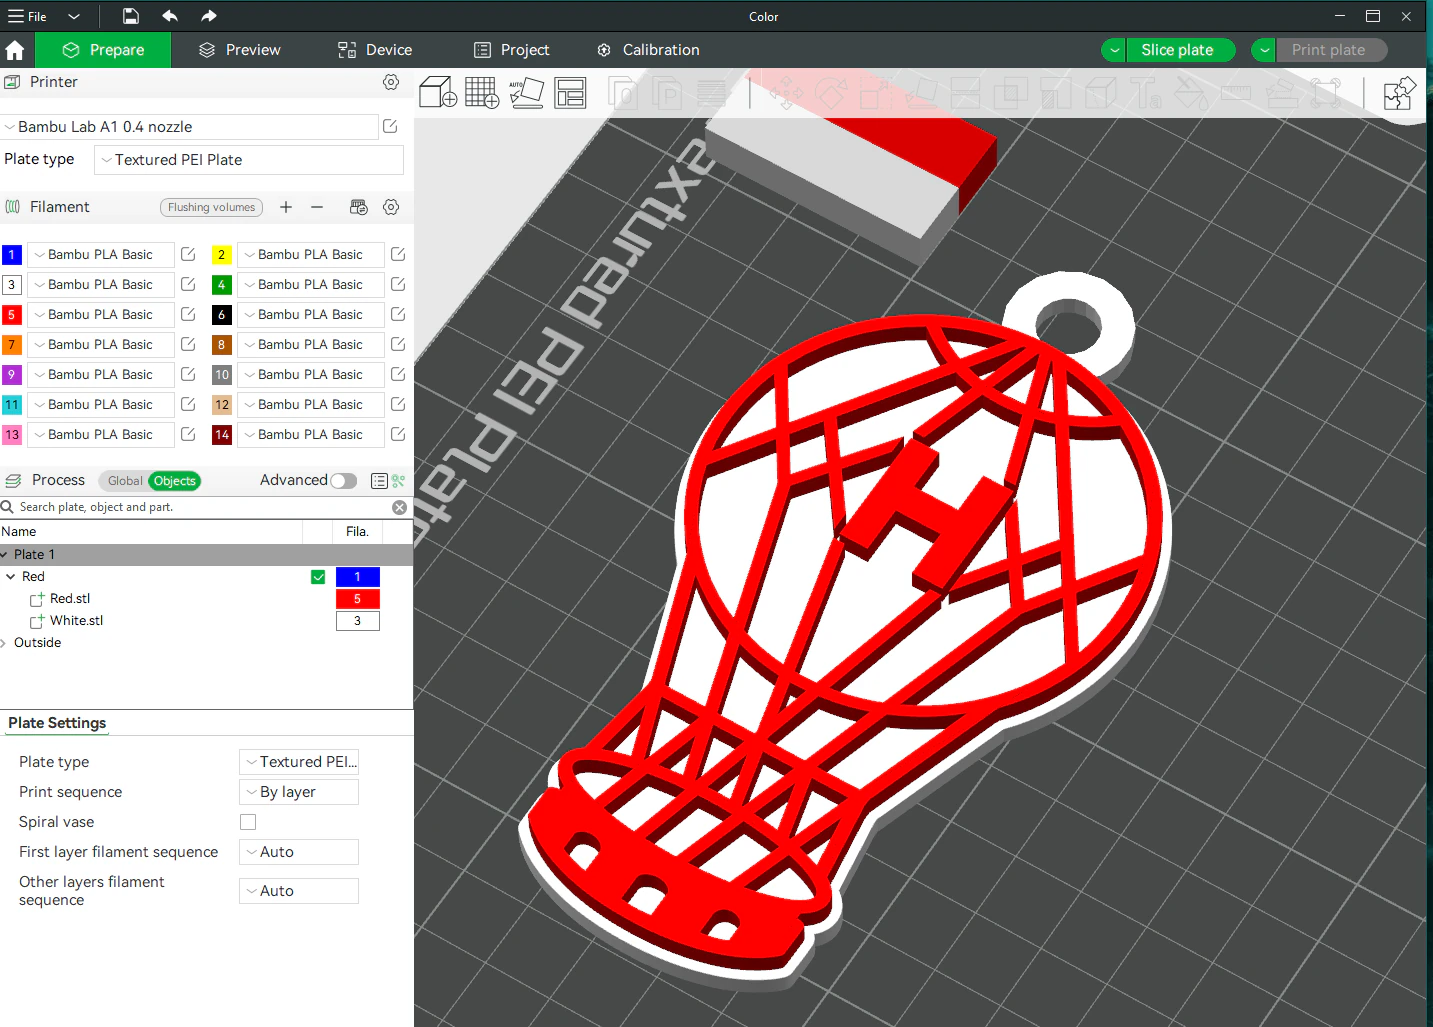Screen dimensions: 1433x1027
Task: Change White.stl filament number 3 cell
Action: (357, 621)
